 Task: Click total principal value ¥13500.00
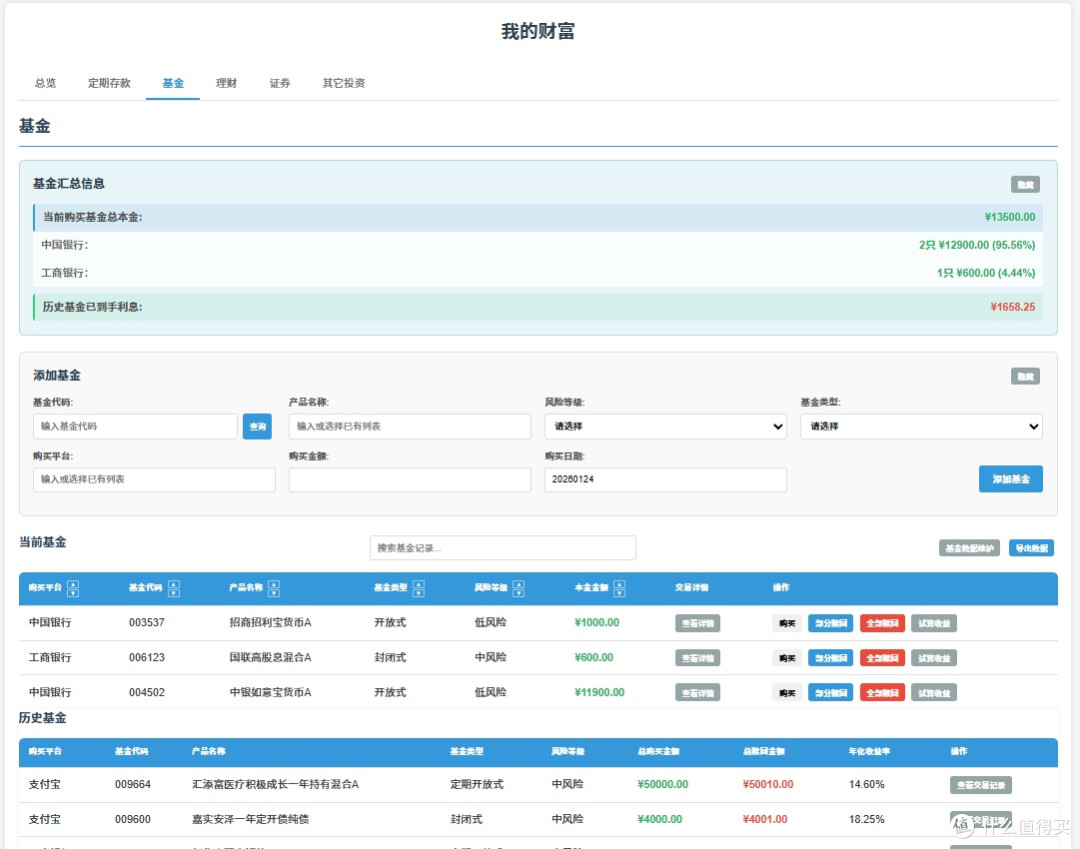pyautogui.click(x=1010, y=217)
